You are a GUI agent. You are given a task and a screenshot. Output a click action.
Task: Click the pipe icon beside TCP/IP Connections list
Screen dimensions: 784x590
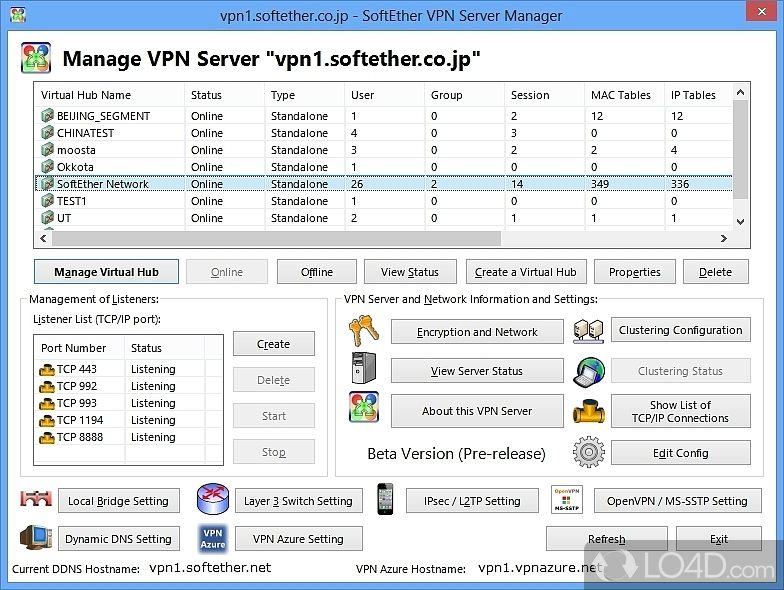click(x=589, y=411)
